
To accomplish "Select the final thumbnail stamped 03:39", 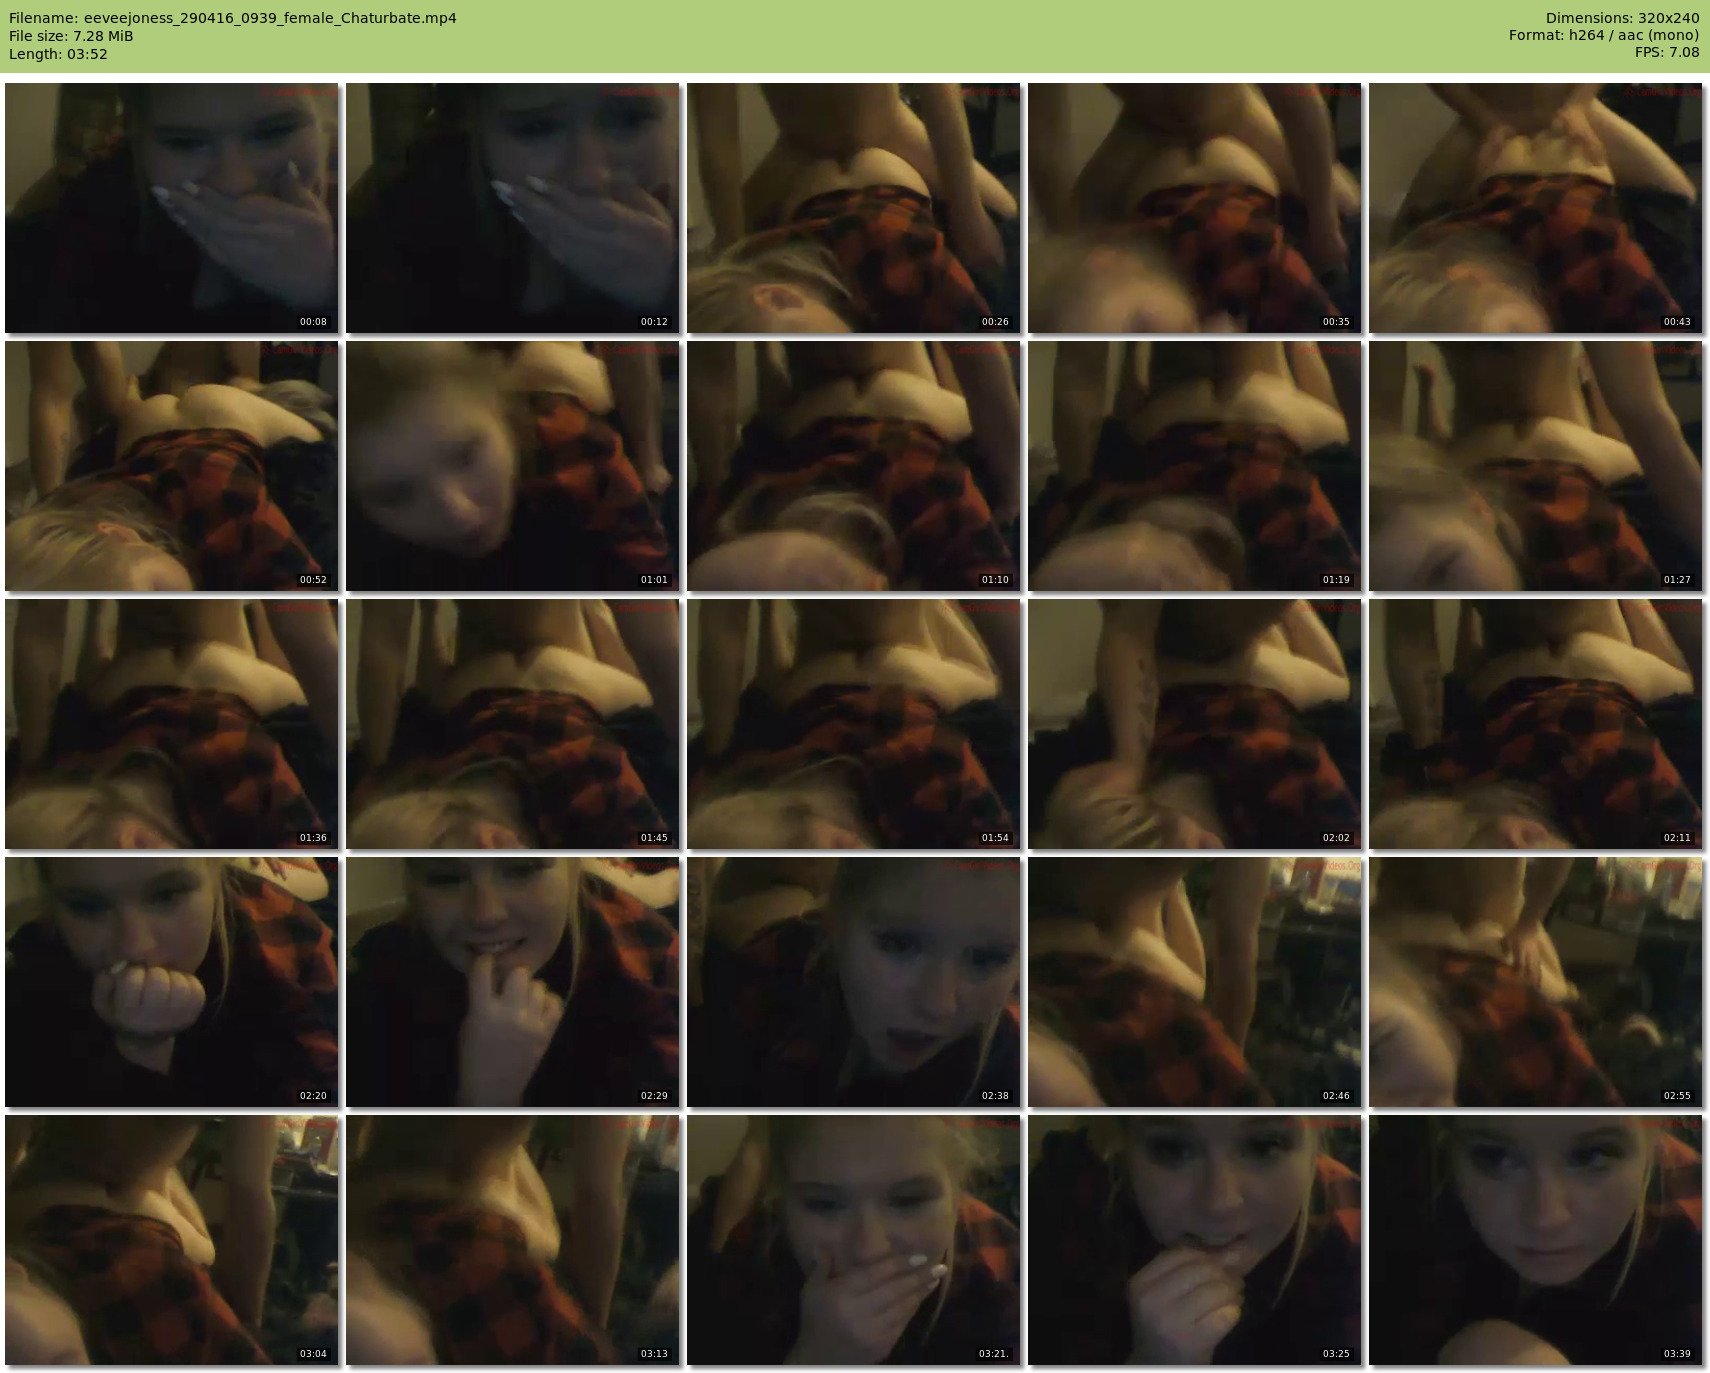I will coord(1536,1240).
